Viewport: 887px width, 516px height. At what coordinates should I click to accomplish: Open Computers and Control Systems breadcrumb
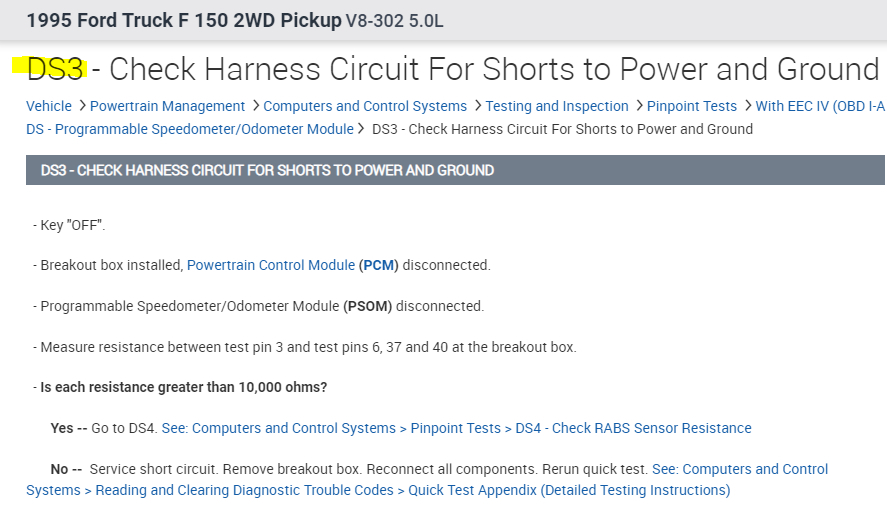365,106
